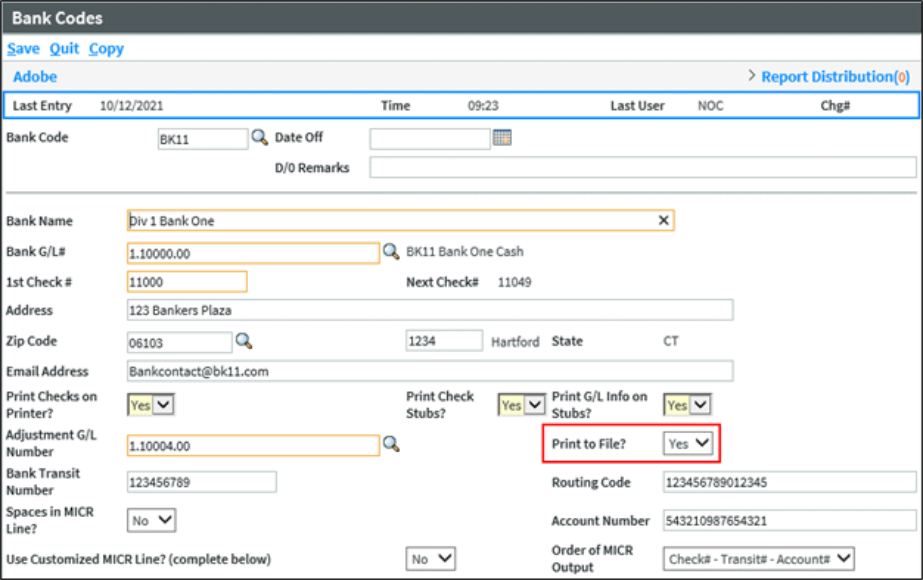Click Save in the top menu
Image resolution: width=923 pixels, height=580 pixels.
coord(23,48)
